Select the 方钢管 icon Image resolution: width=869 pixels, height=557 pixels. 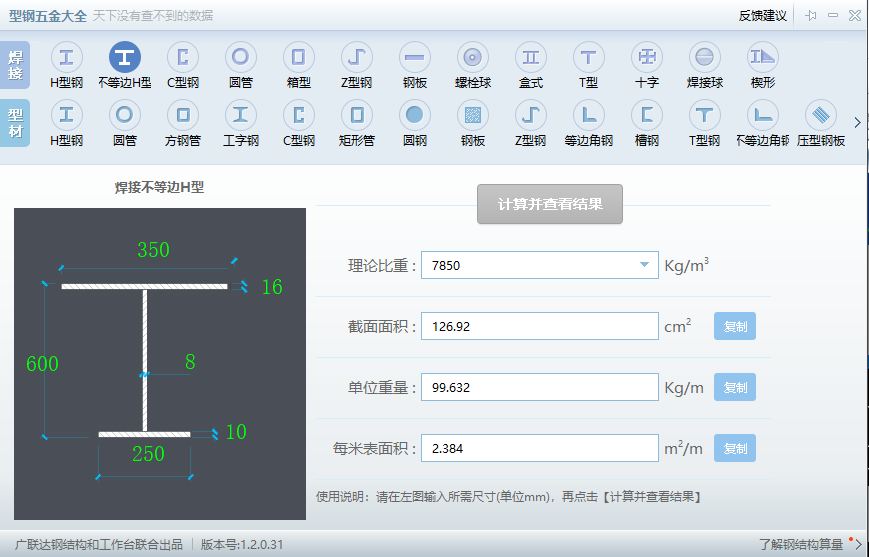click(182, 115)
